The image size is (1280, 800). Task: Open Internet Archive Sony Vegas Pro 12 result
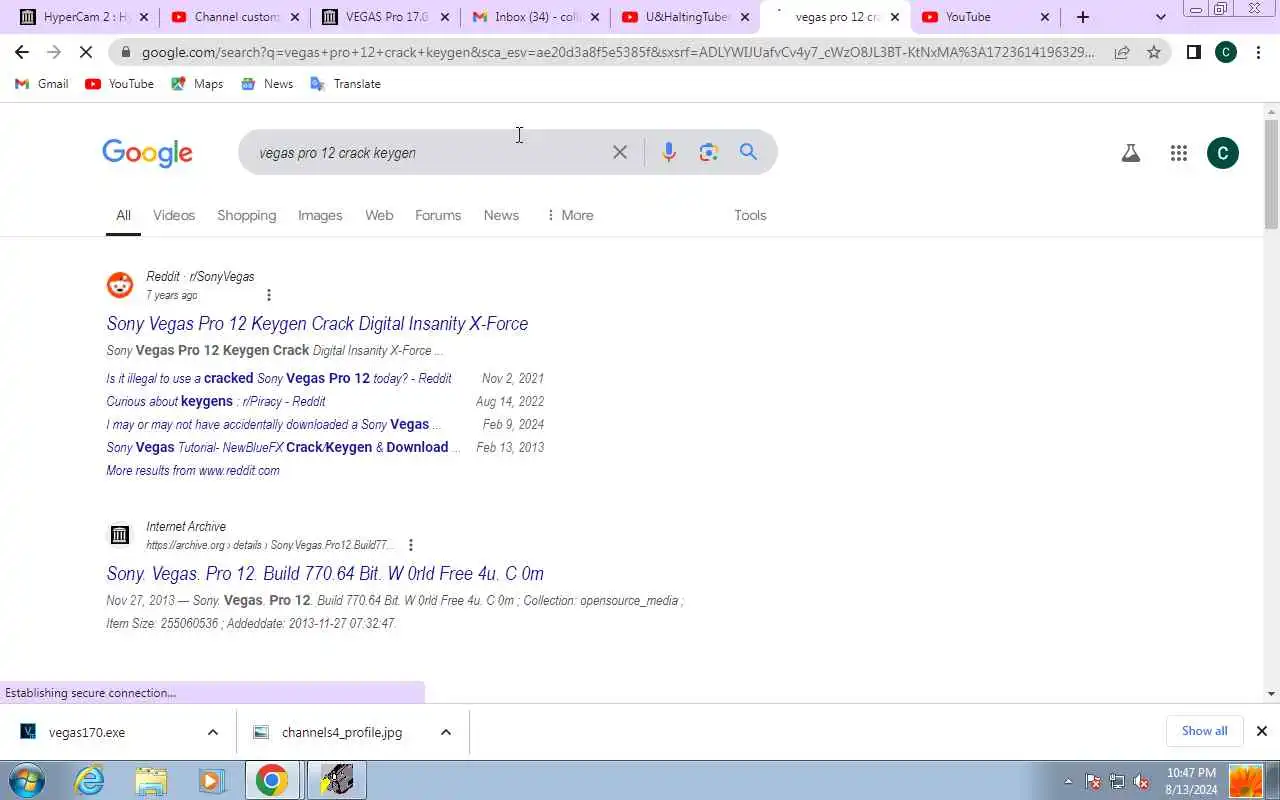325,573
